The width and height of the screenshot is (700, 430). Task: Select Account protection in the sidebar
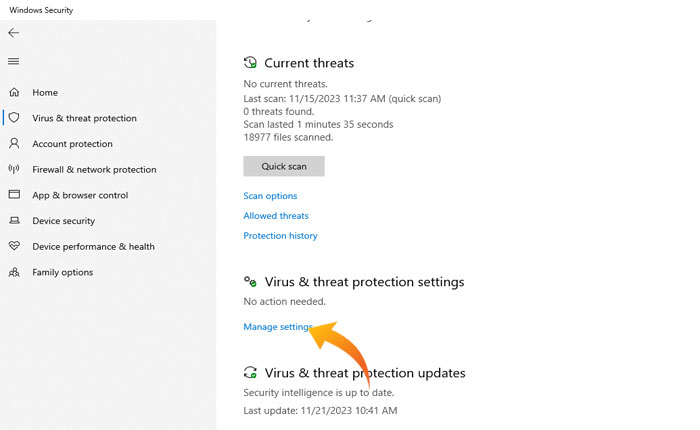(72, 144)
